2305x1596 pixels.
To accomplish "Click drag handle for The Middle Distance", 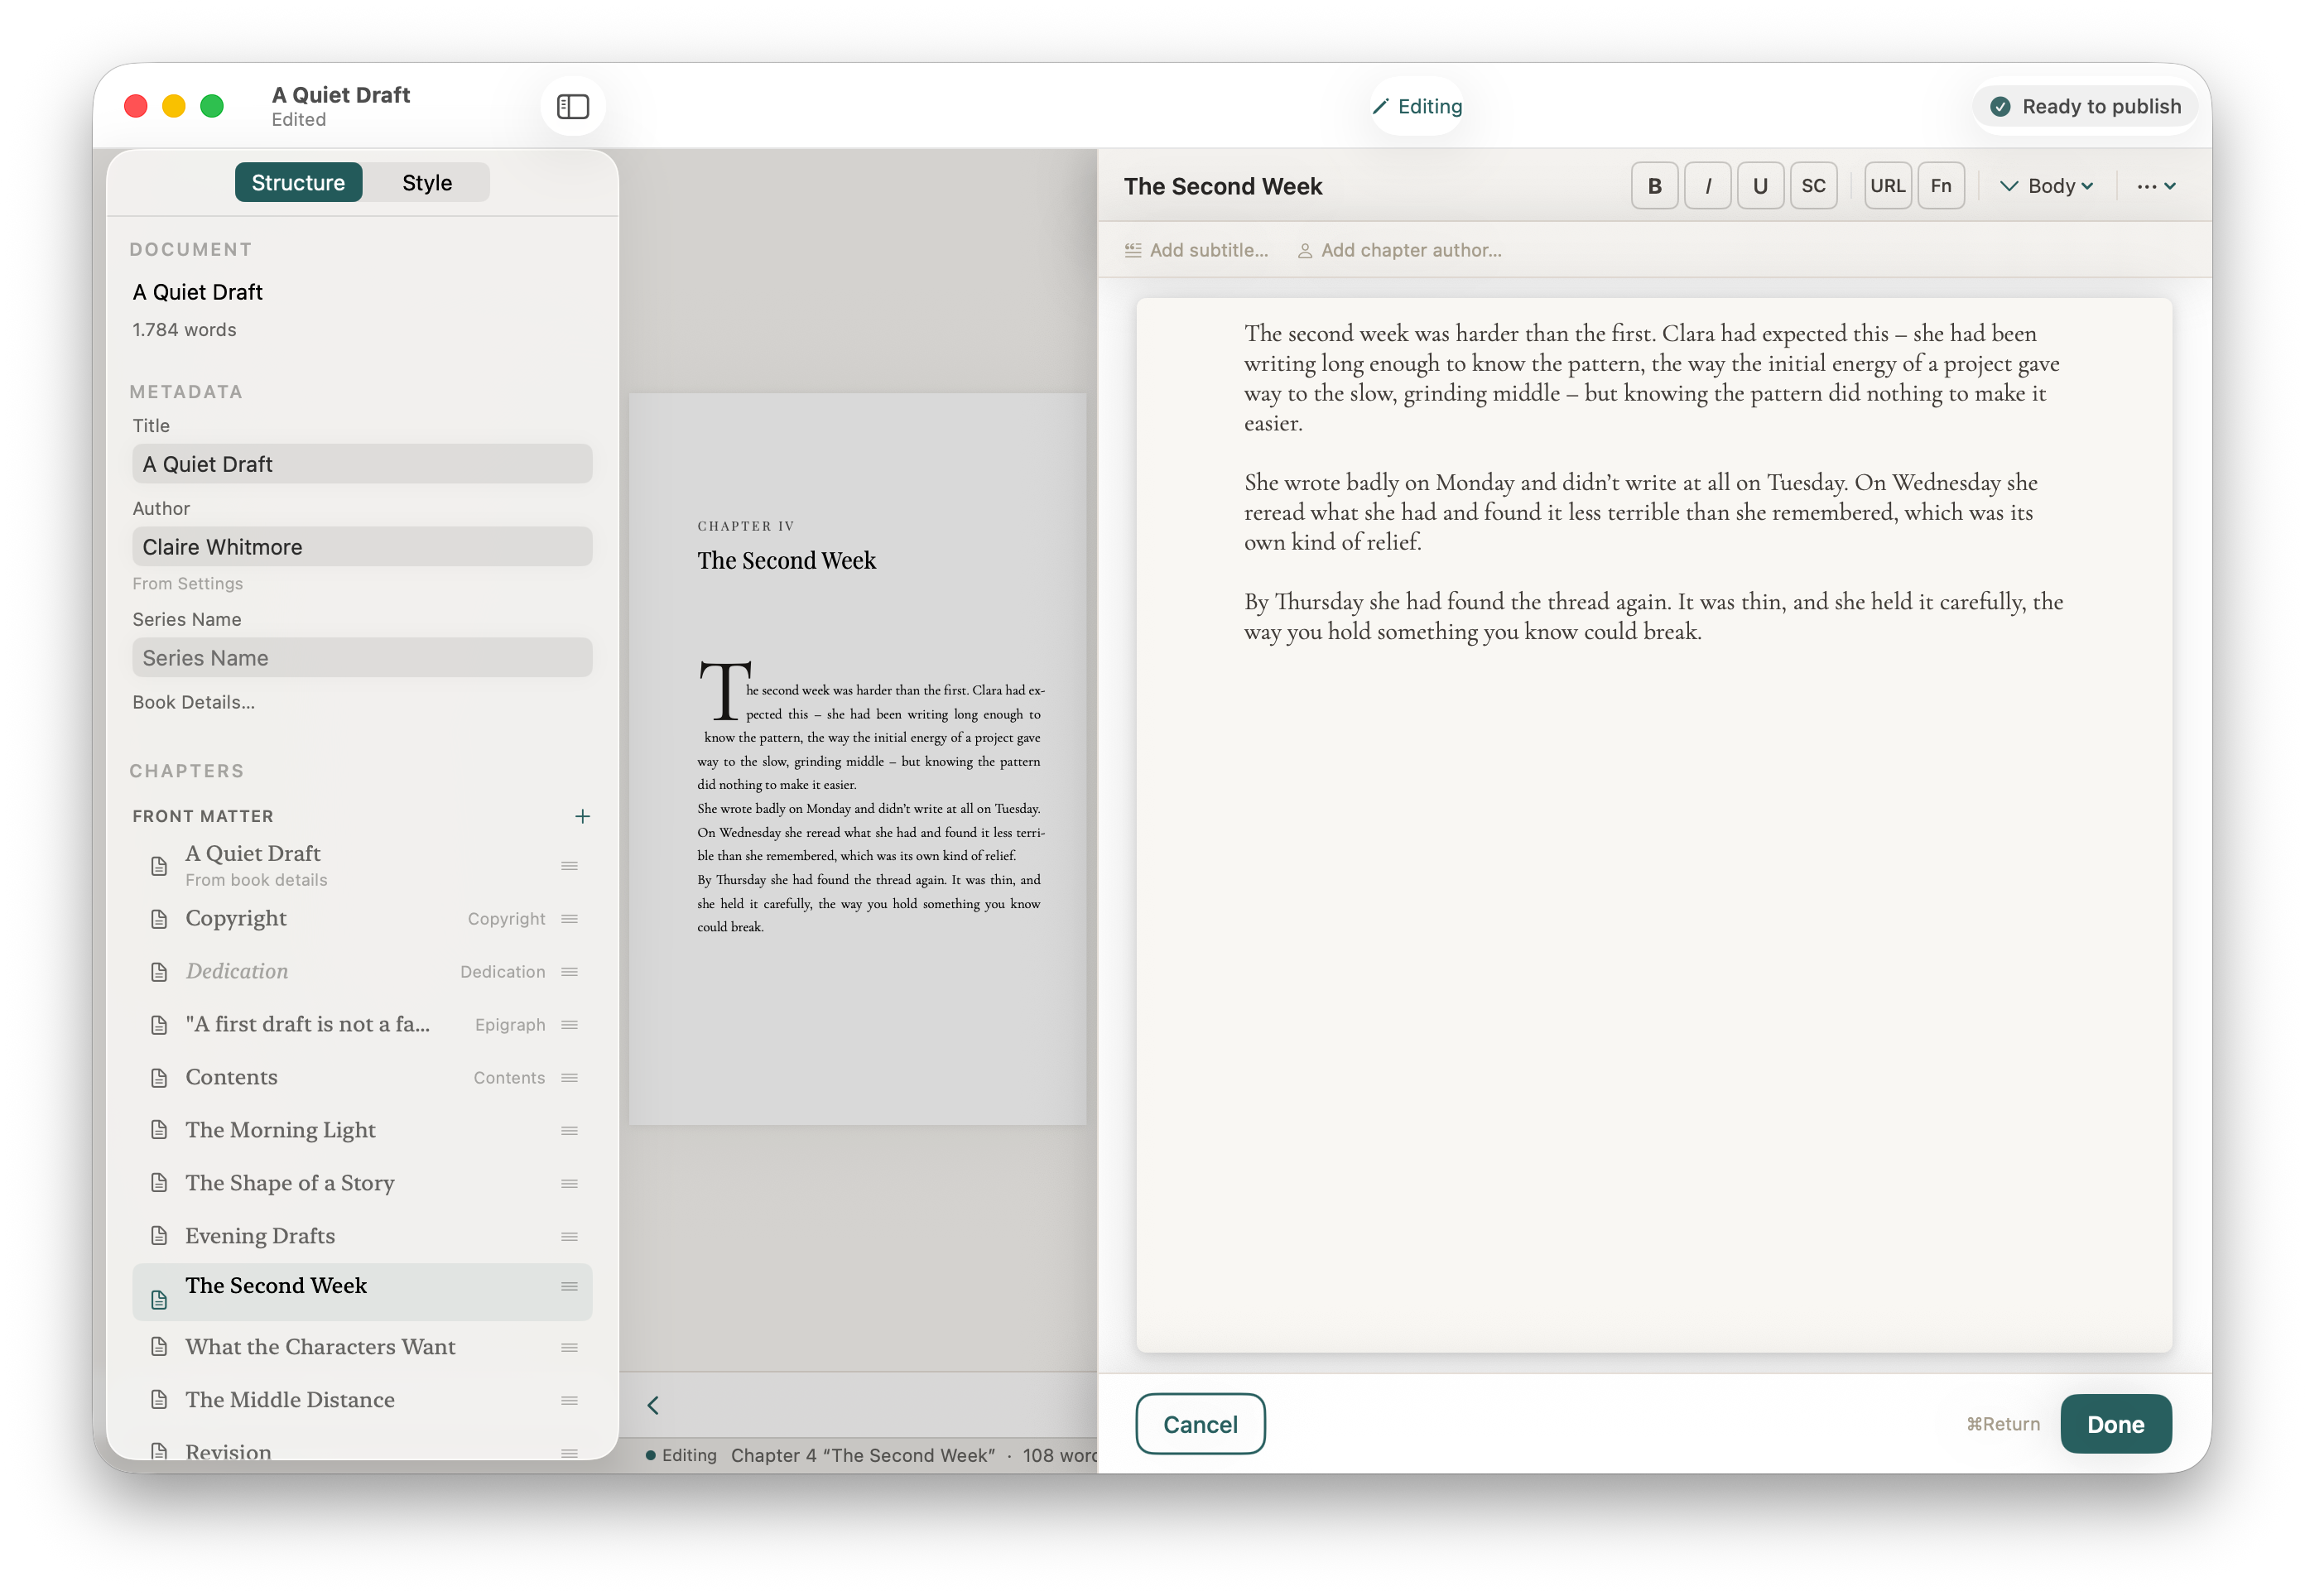I will (570, 1401).
